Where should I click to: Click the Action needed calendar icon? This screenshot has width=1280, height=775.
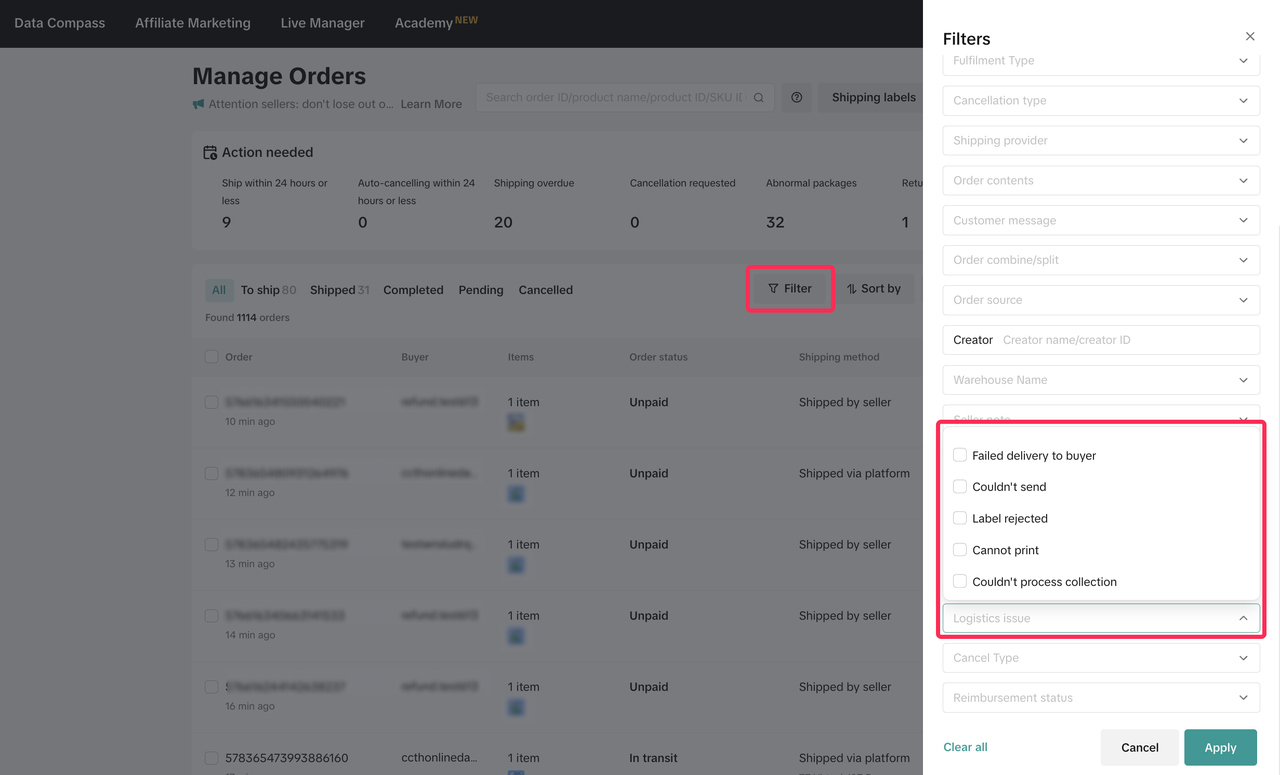tap(210, 153)
